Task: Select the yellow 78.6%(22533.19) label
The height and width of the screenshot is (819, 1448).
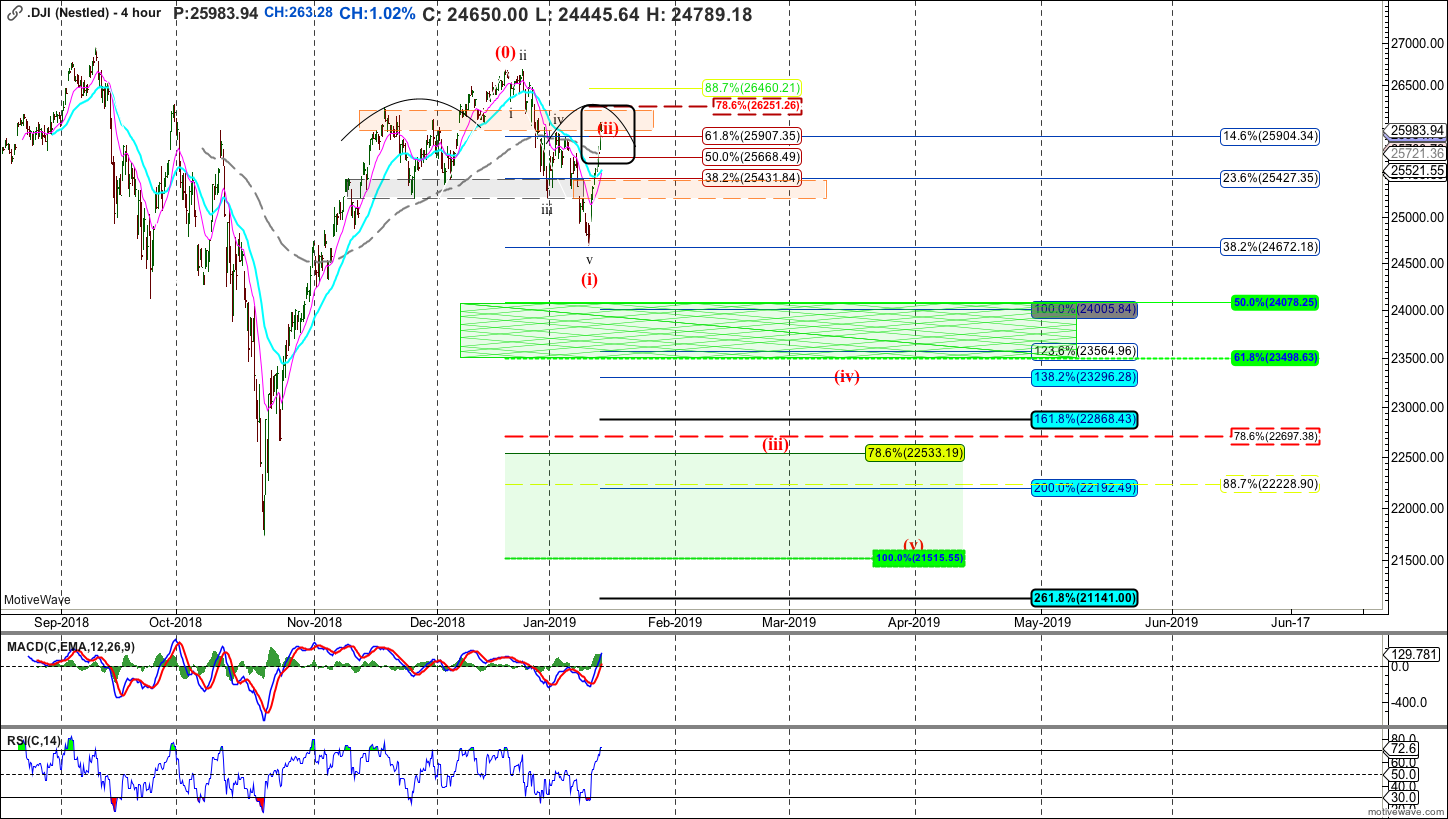Action: tap(915, 453)
